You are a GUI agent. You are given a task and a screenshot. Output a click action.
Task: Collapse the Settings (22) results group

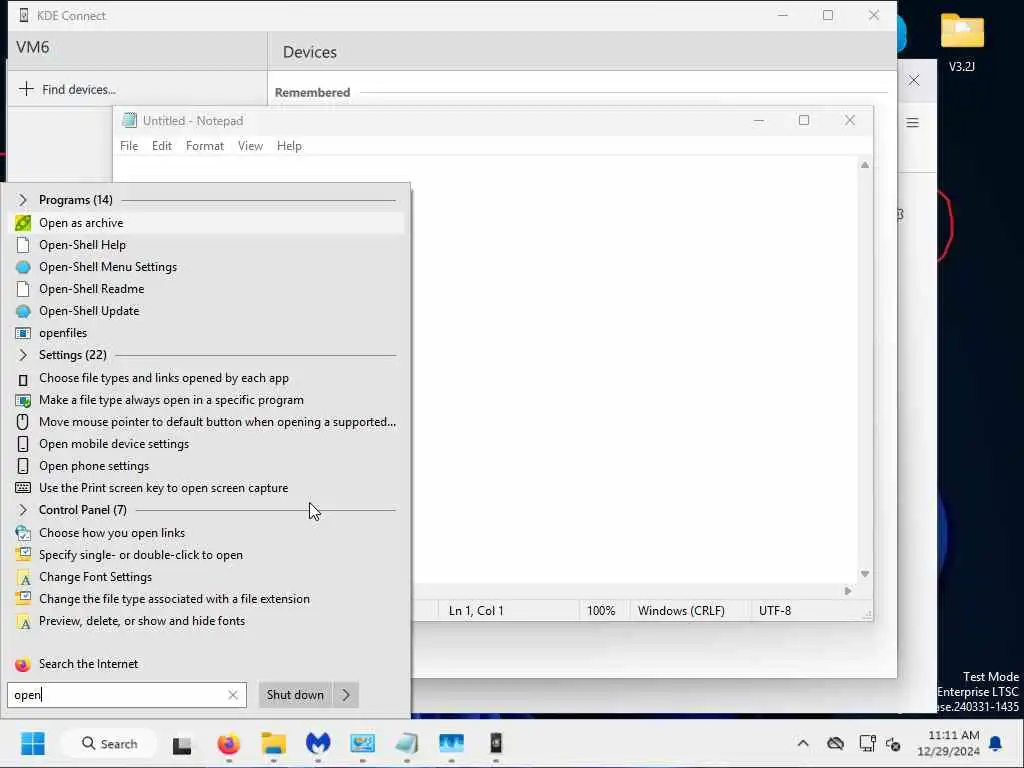[x=23, y=355]
